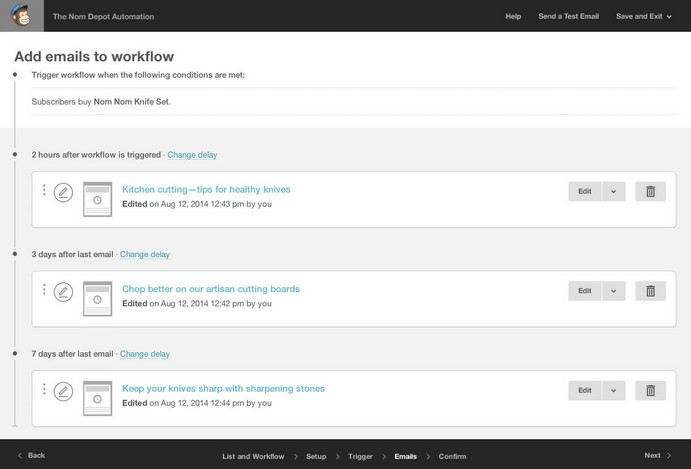Delete the Kitchen cutting email with trash icon
This screenshot has width=691, height=469.
(x=650, y=191)
